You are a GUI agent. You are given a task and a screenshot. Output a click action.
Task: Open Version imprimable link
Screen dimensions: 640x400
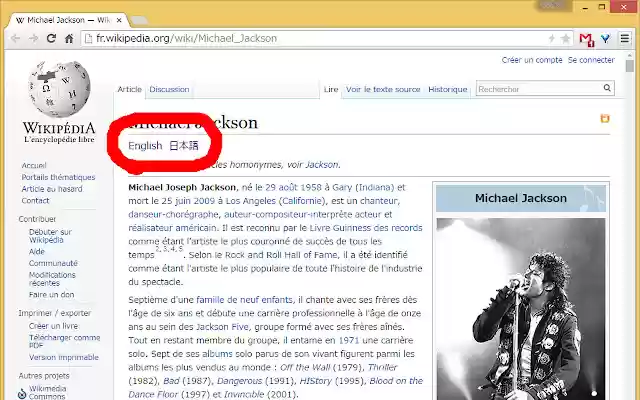64,357
